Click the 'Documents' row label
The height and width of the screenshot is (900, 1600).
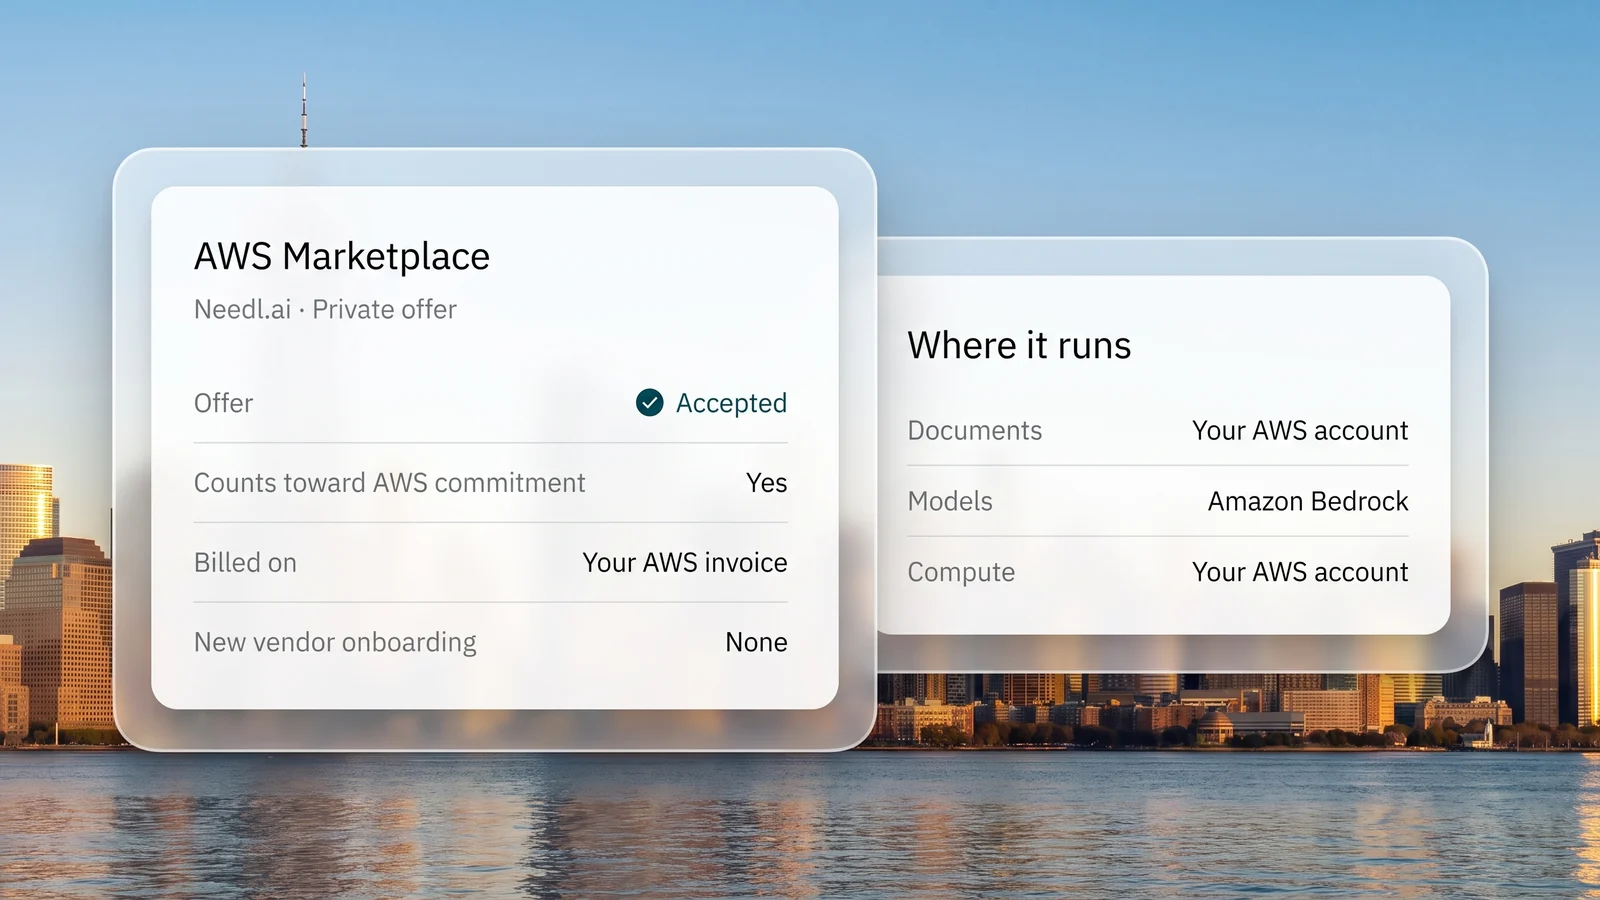pyautogui.click(x=975, y=431)
